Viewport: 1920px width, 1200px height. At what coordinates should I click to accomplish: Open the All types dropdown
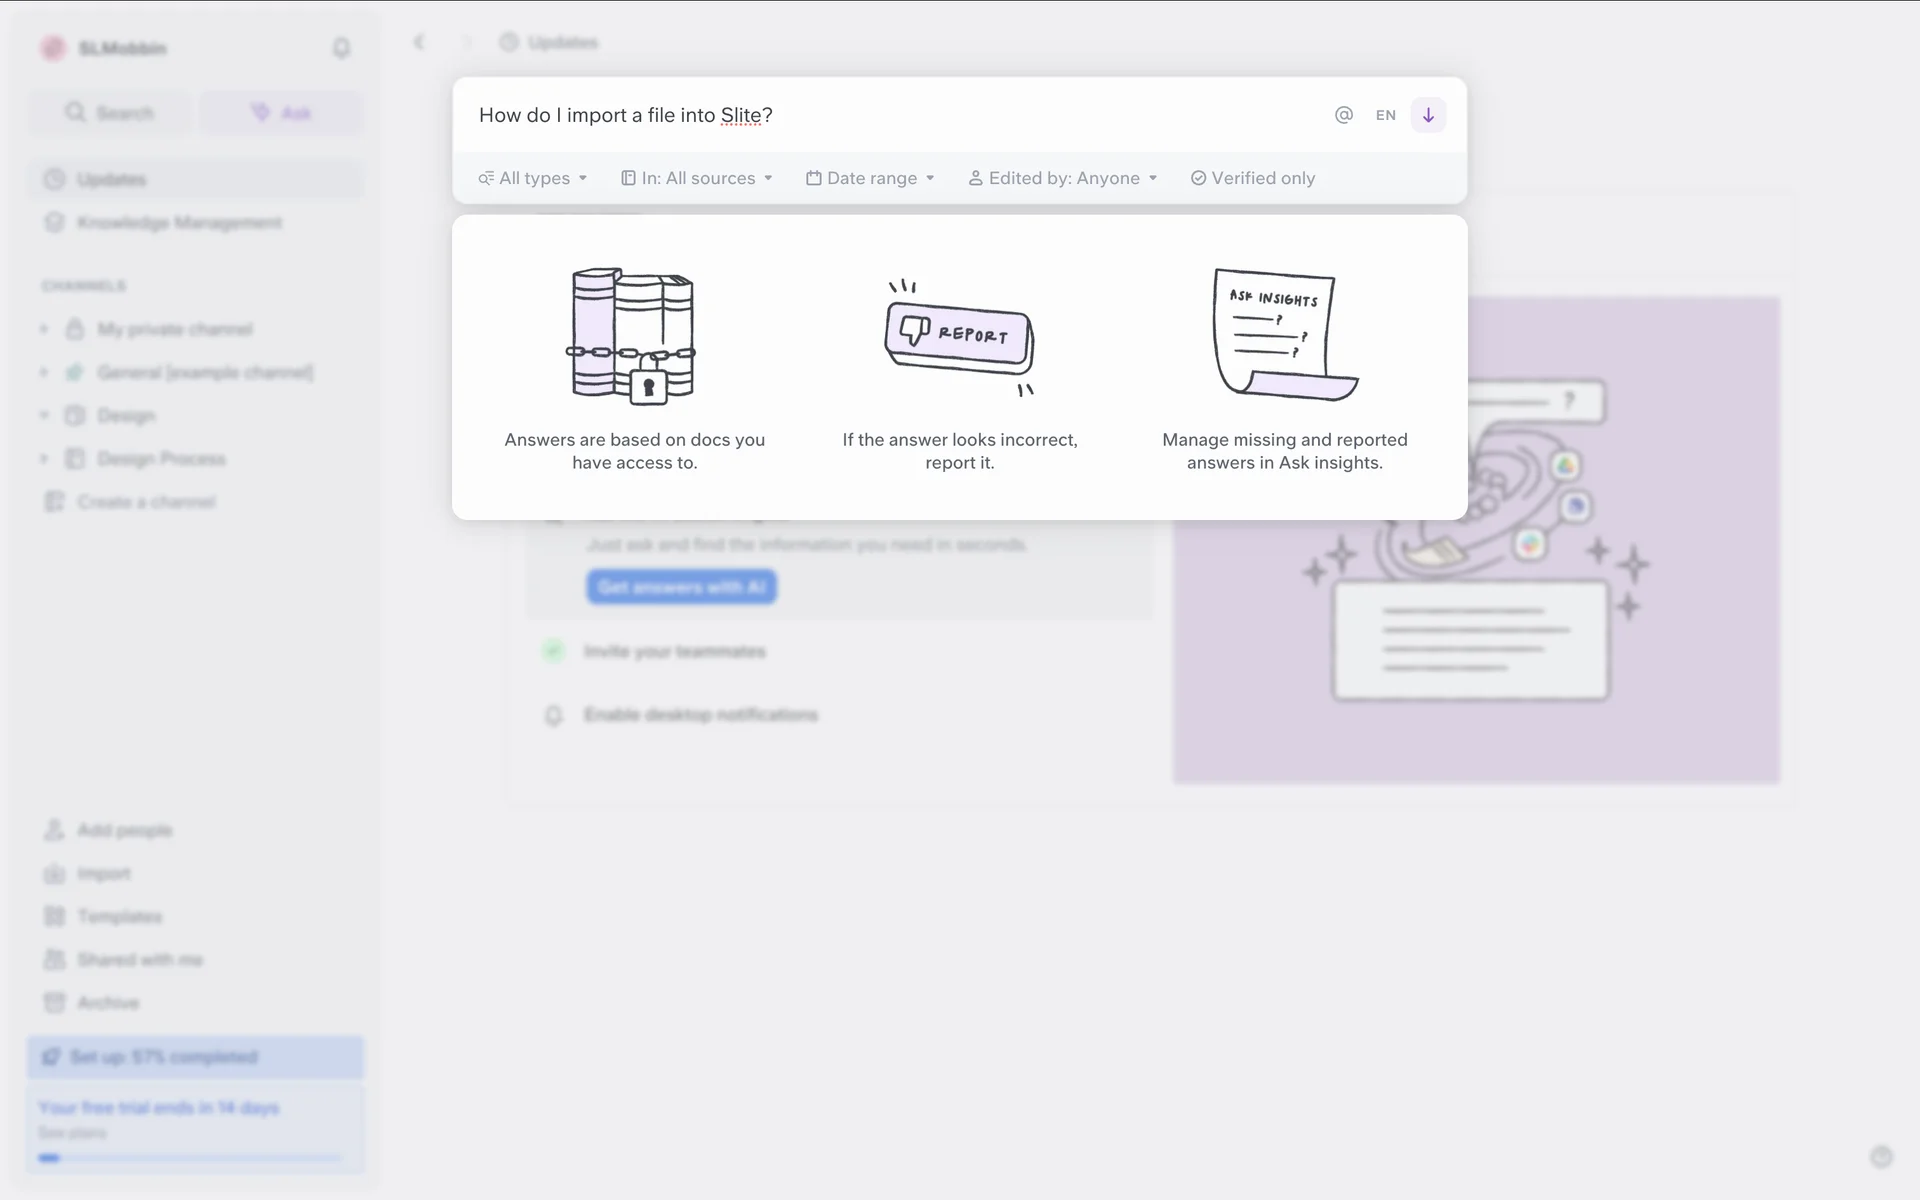click(x=533, y=178)
